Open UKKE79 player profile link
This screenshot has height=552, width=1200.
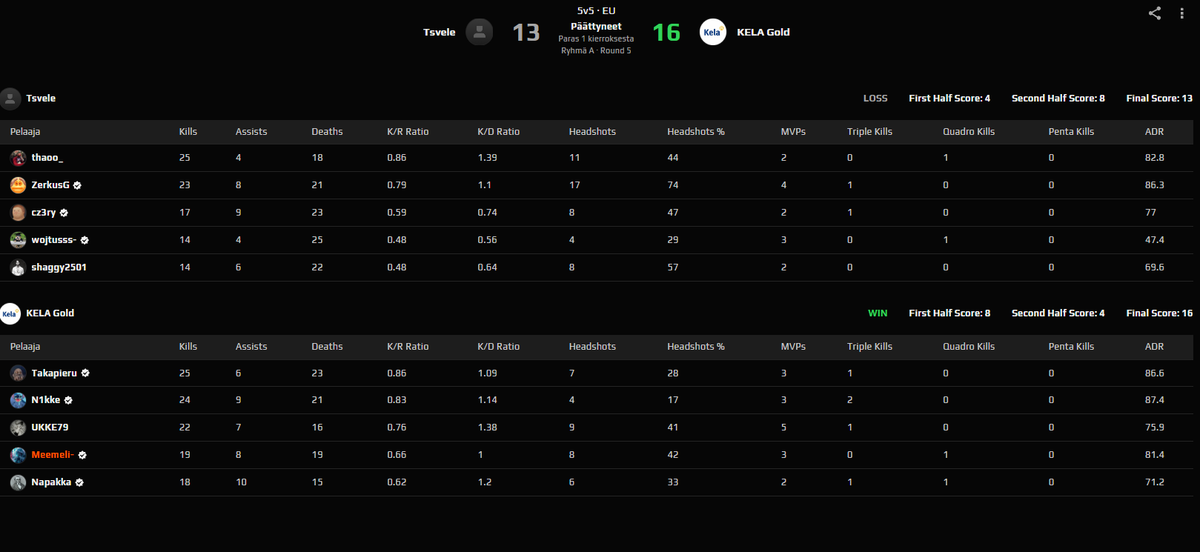49,428
